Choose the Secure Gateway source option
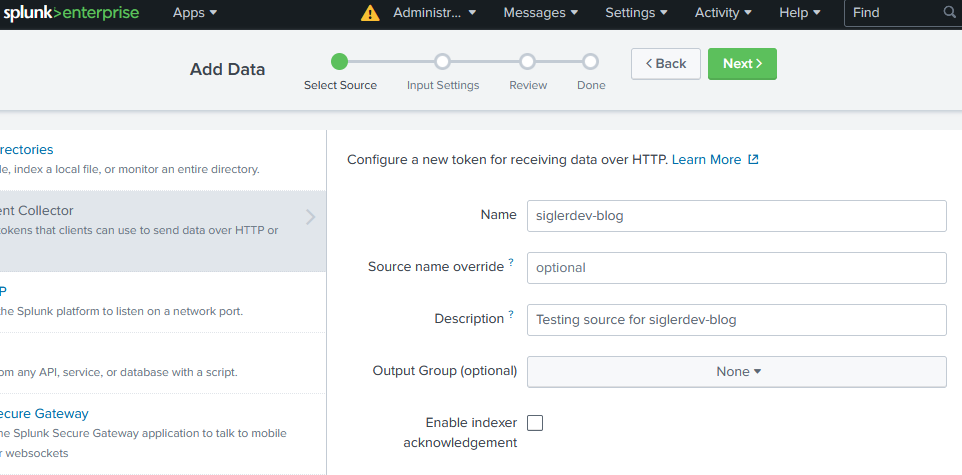Viewport: 962px width, 475px height. (x=163, y=433)
